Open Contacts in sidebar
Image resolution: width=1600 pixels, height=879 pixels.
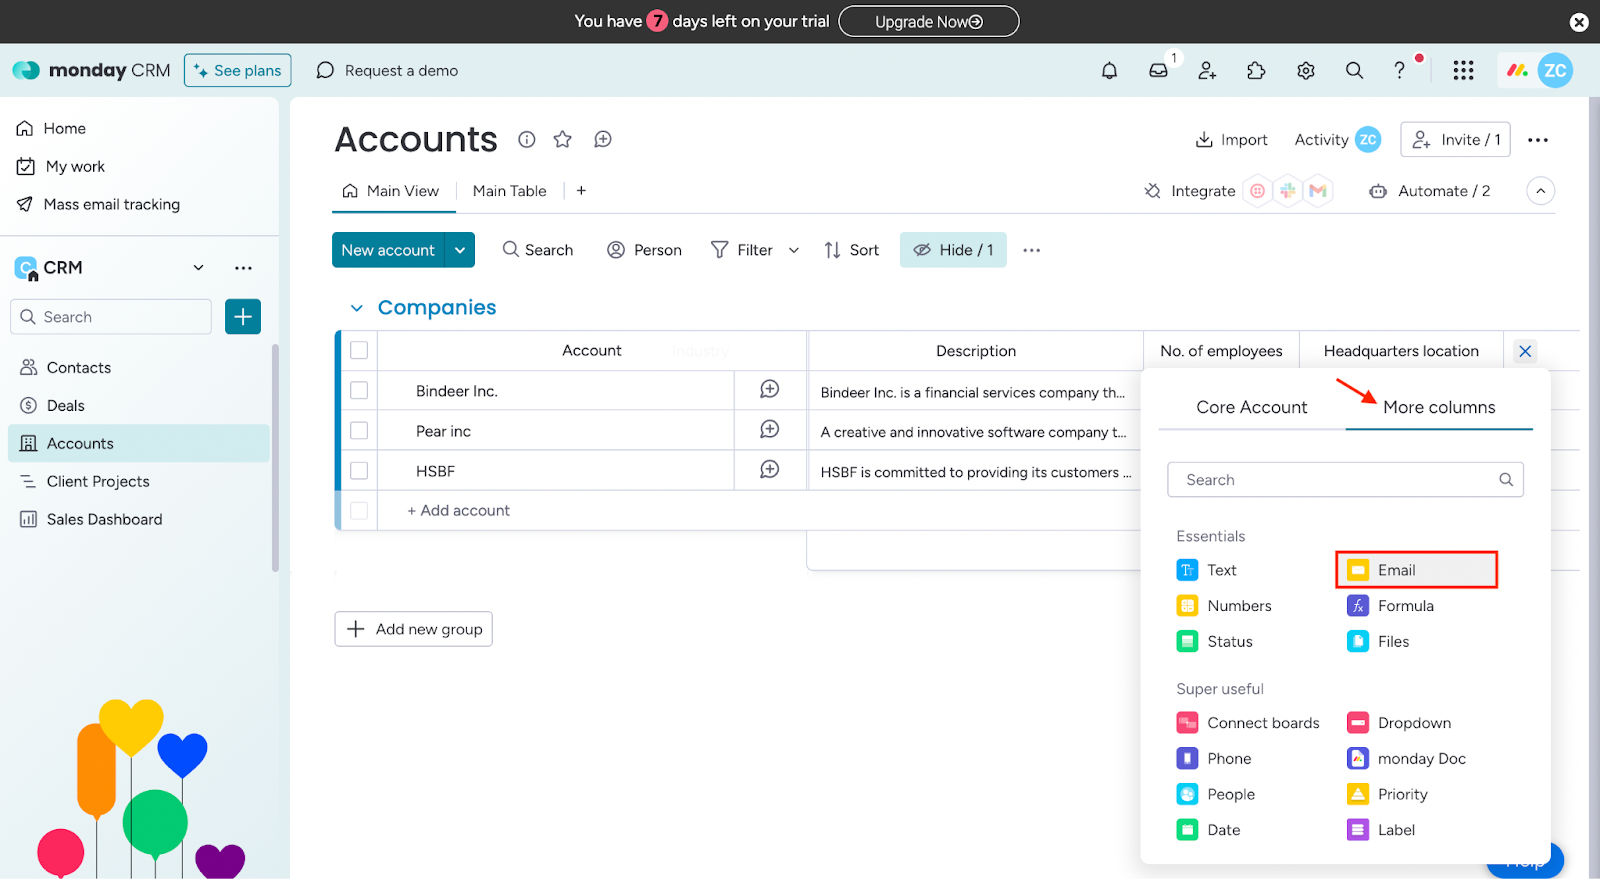(139, 368)
